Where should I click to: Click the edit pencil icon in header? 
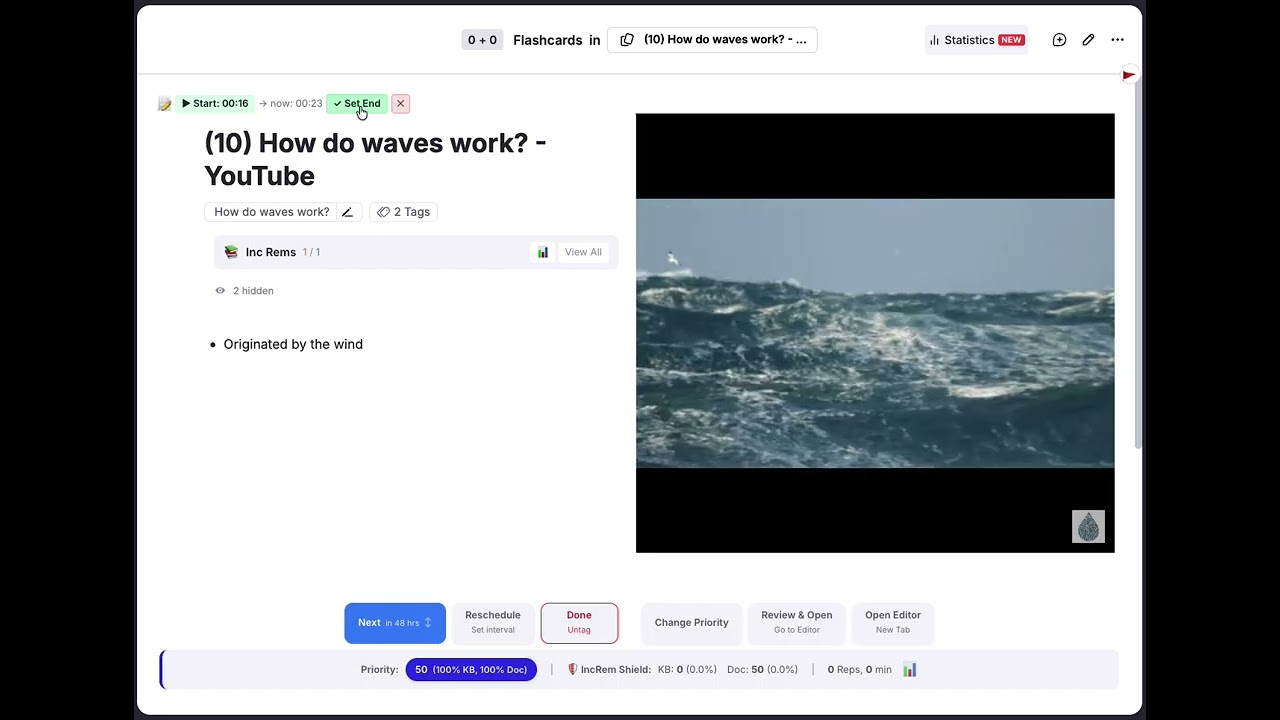point(1088,40)
